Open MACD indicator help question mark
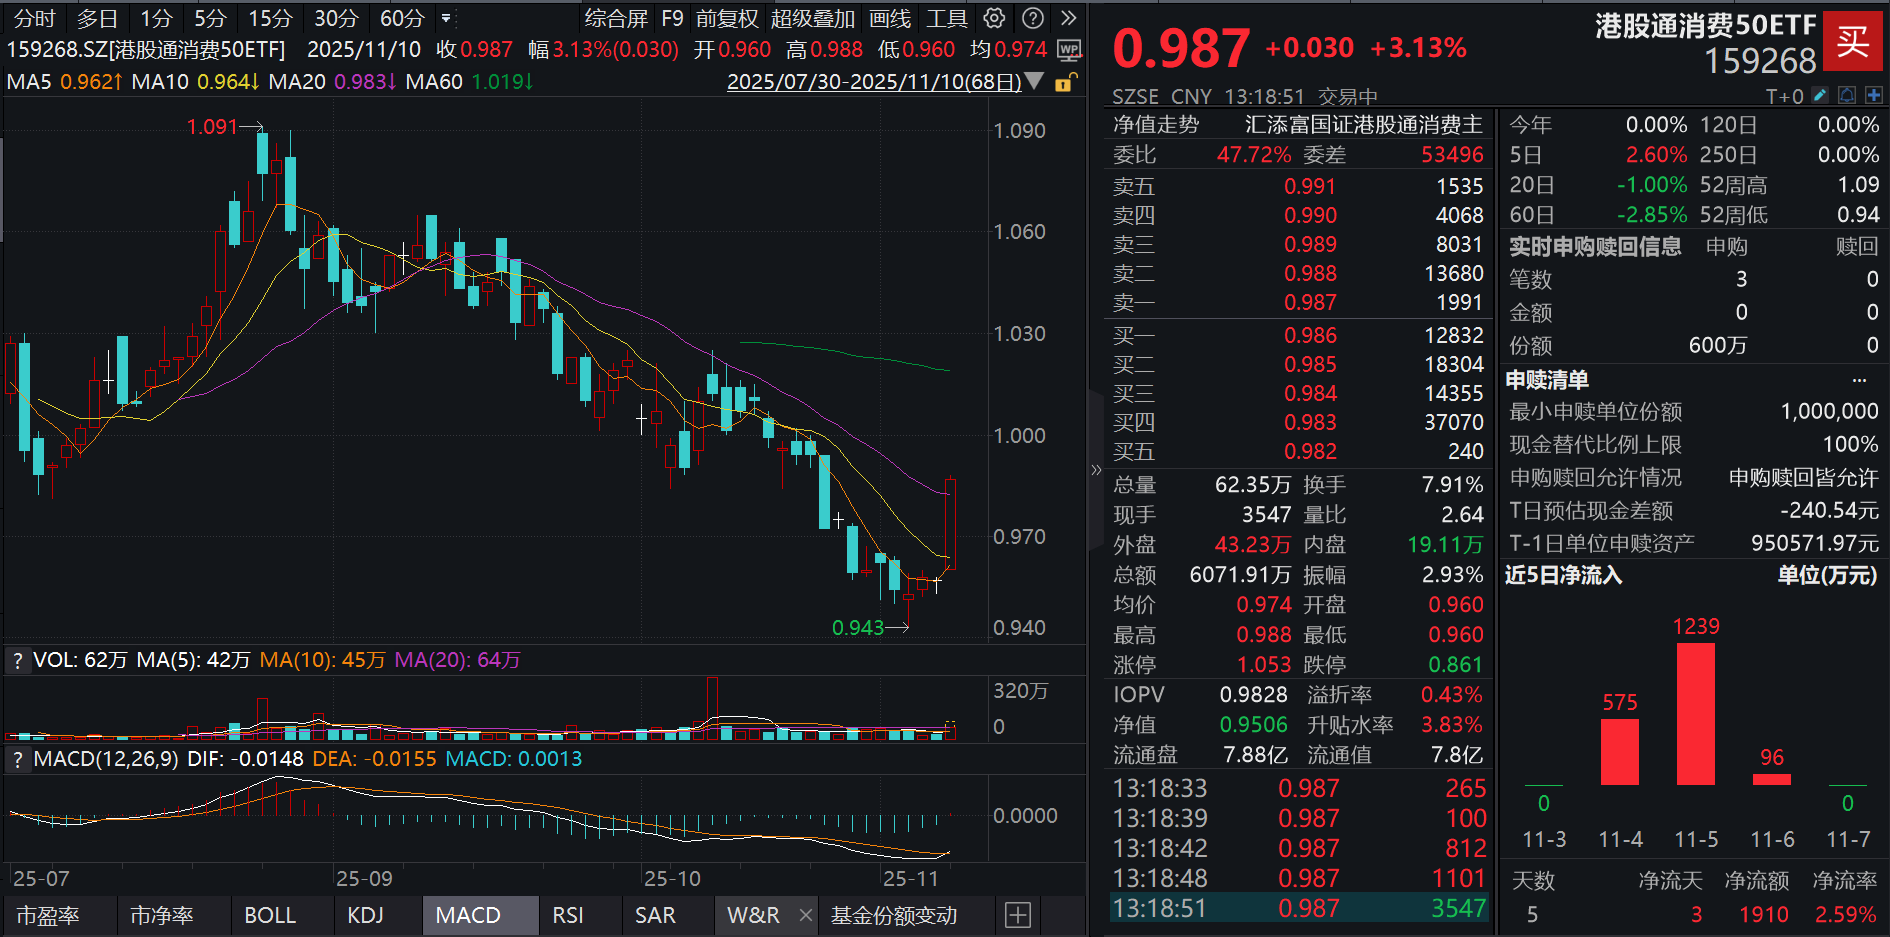 (17, 760)
